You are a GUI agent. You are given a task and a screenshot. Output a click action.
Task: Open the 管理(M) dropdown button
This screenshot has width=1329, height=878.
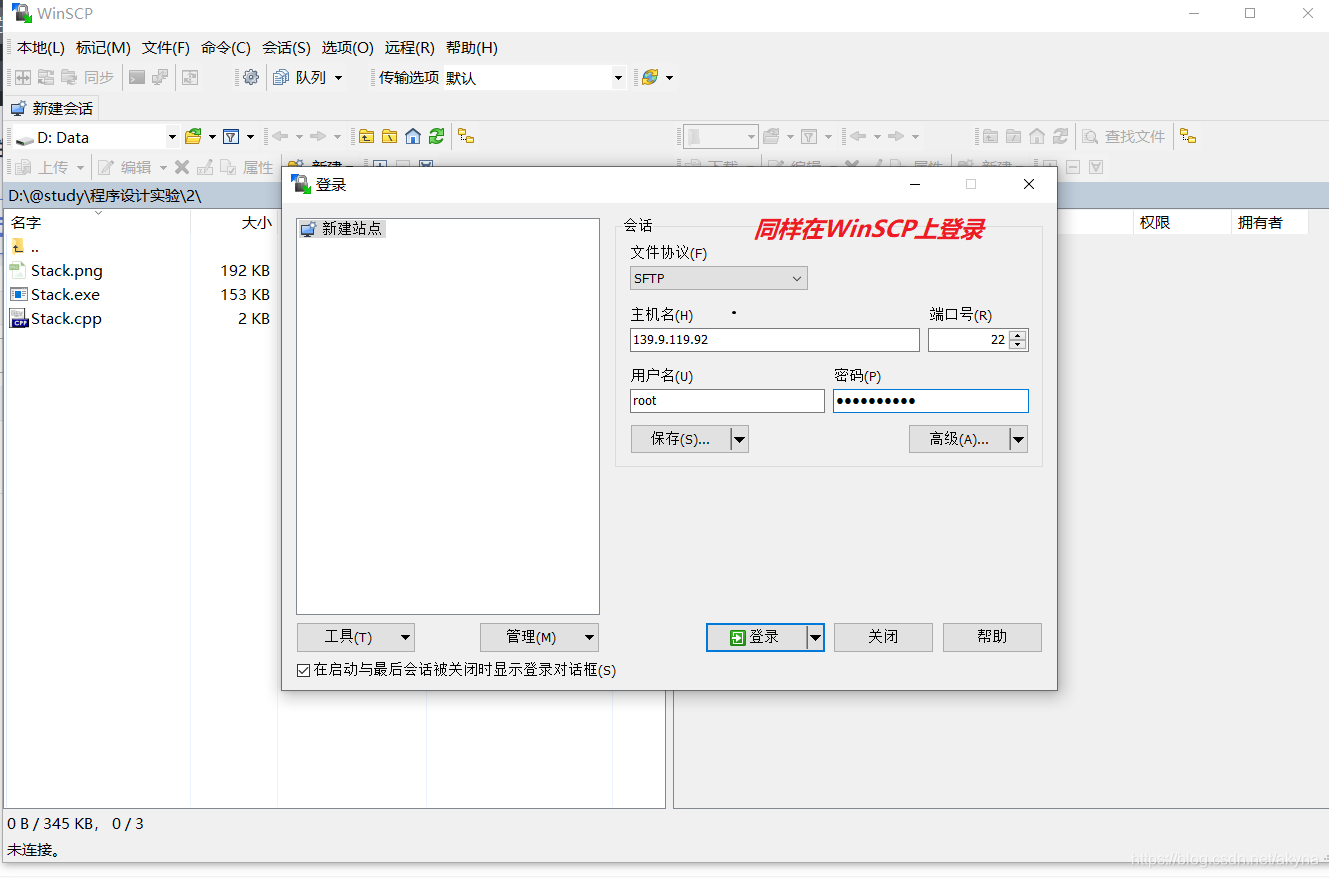[x=539, y=637]
